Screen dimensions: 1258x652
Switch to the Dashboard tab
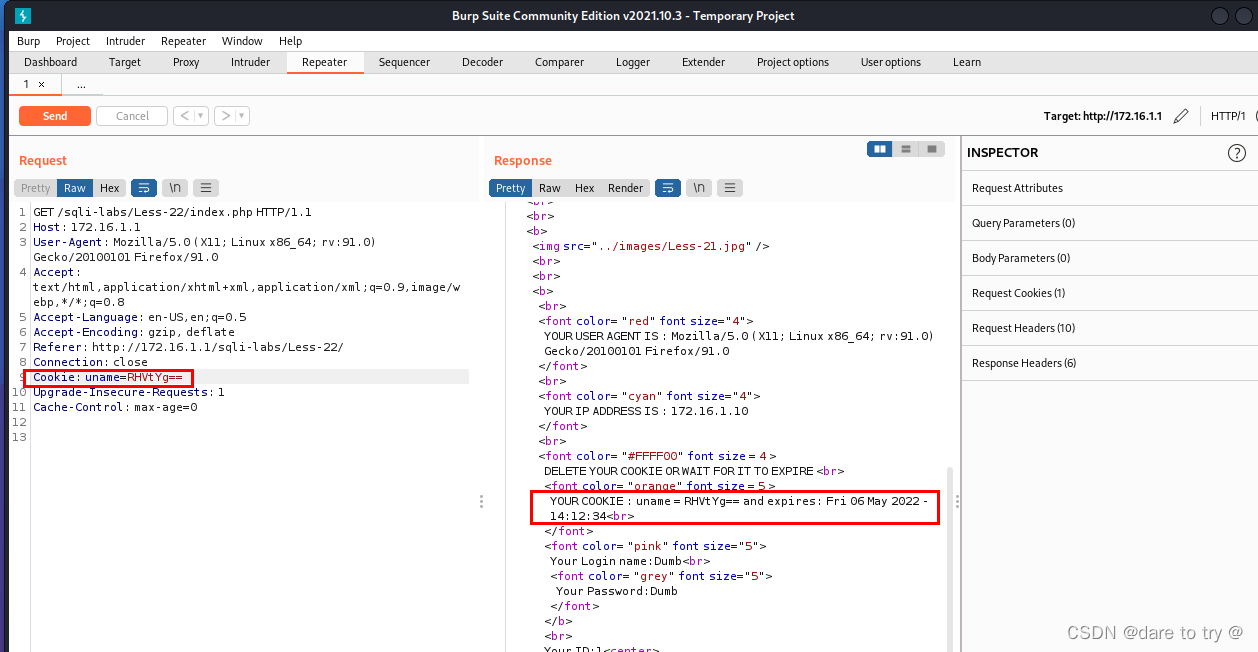[x=51, y=62]
